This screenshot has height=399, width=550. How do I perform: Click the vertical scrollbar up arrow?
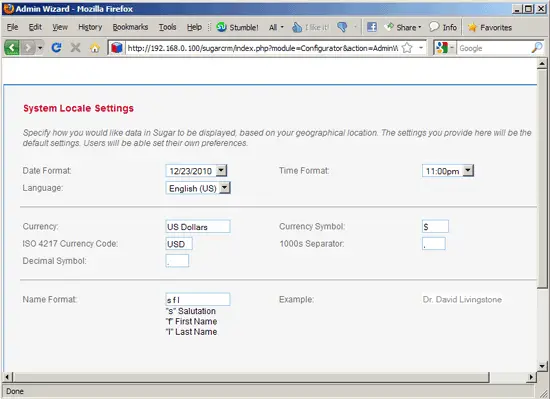tap(542, 64)
